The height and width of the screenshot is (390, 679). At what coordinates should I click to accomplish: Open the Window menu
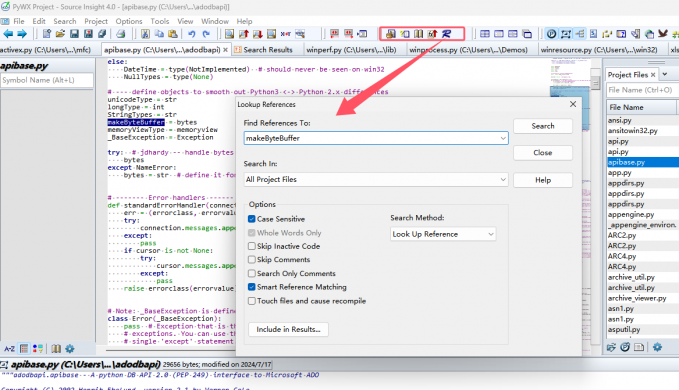(x=215, y=21)
